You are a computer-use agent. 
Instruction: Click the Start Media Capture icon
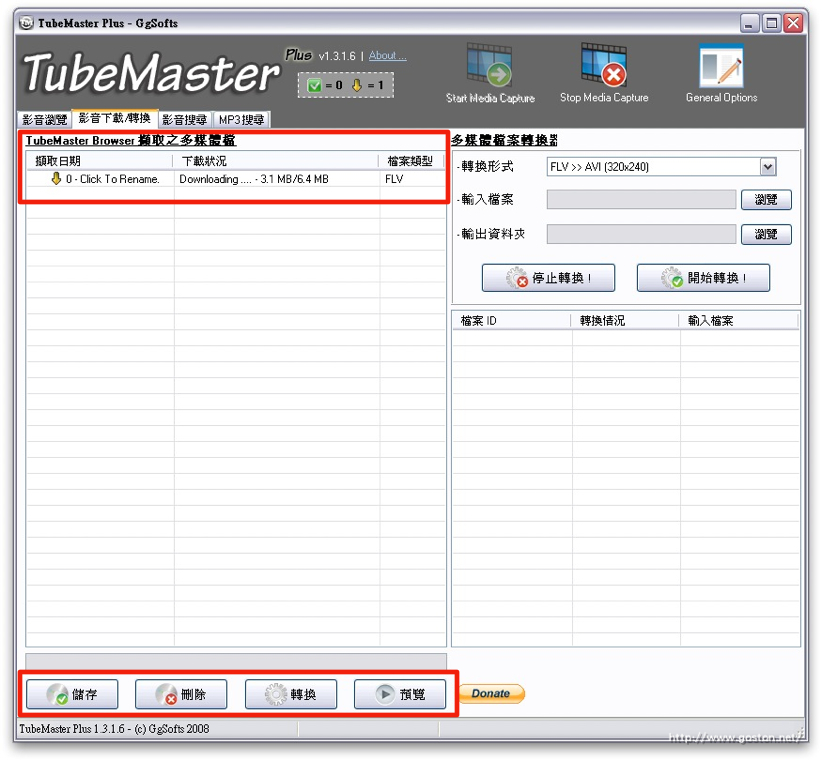(x=490, y=66)
